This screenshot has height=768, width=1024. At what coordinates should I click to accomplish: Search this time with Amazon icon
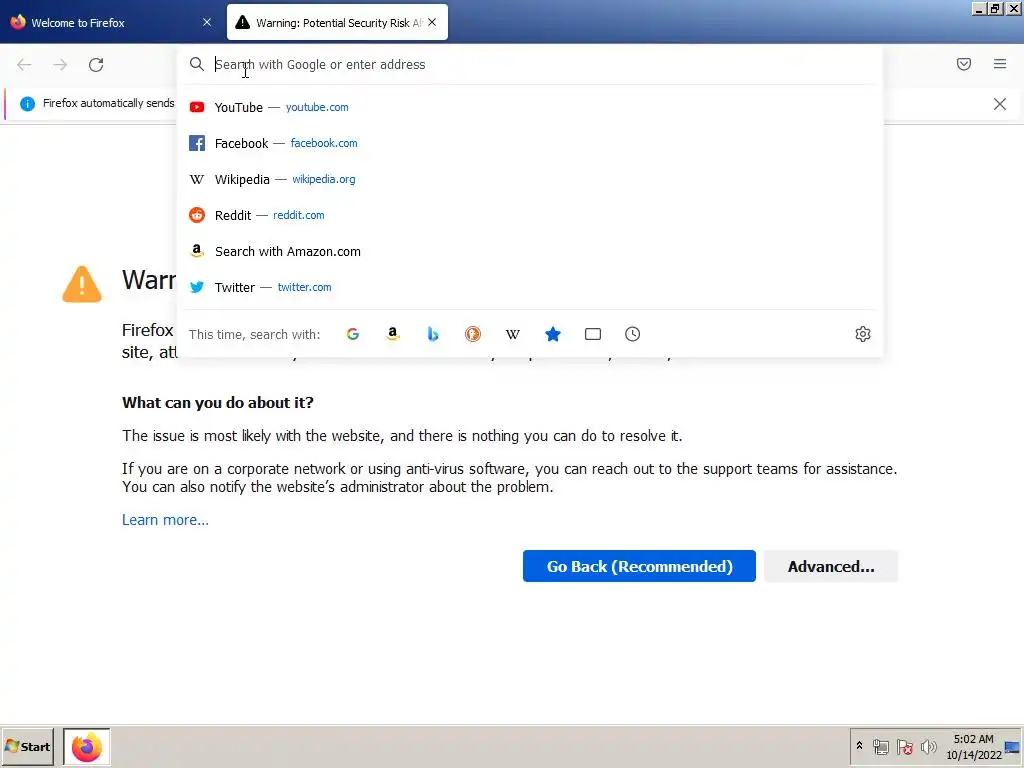coord(392,334)
